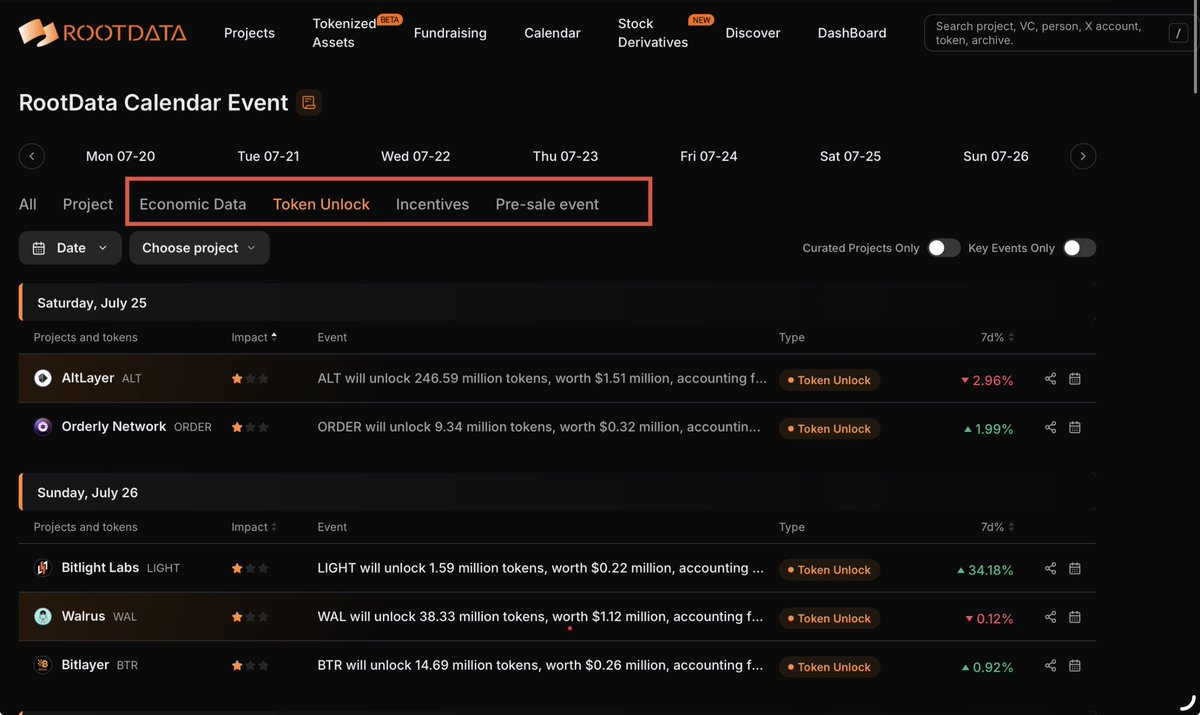Sort Saturday table by Impact
This screenshot has width=1200, height=715.
pyautogui.click(x=254, y=337)
